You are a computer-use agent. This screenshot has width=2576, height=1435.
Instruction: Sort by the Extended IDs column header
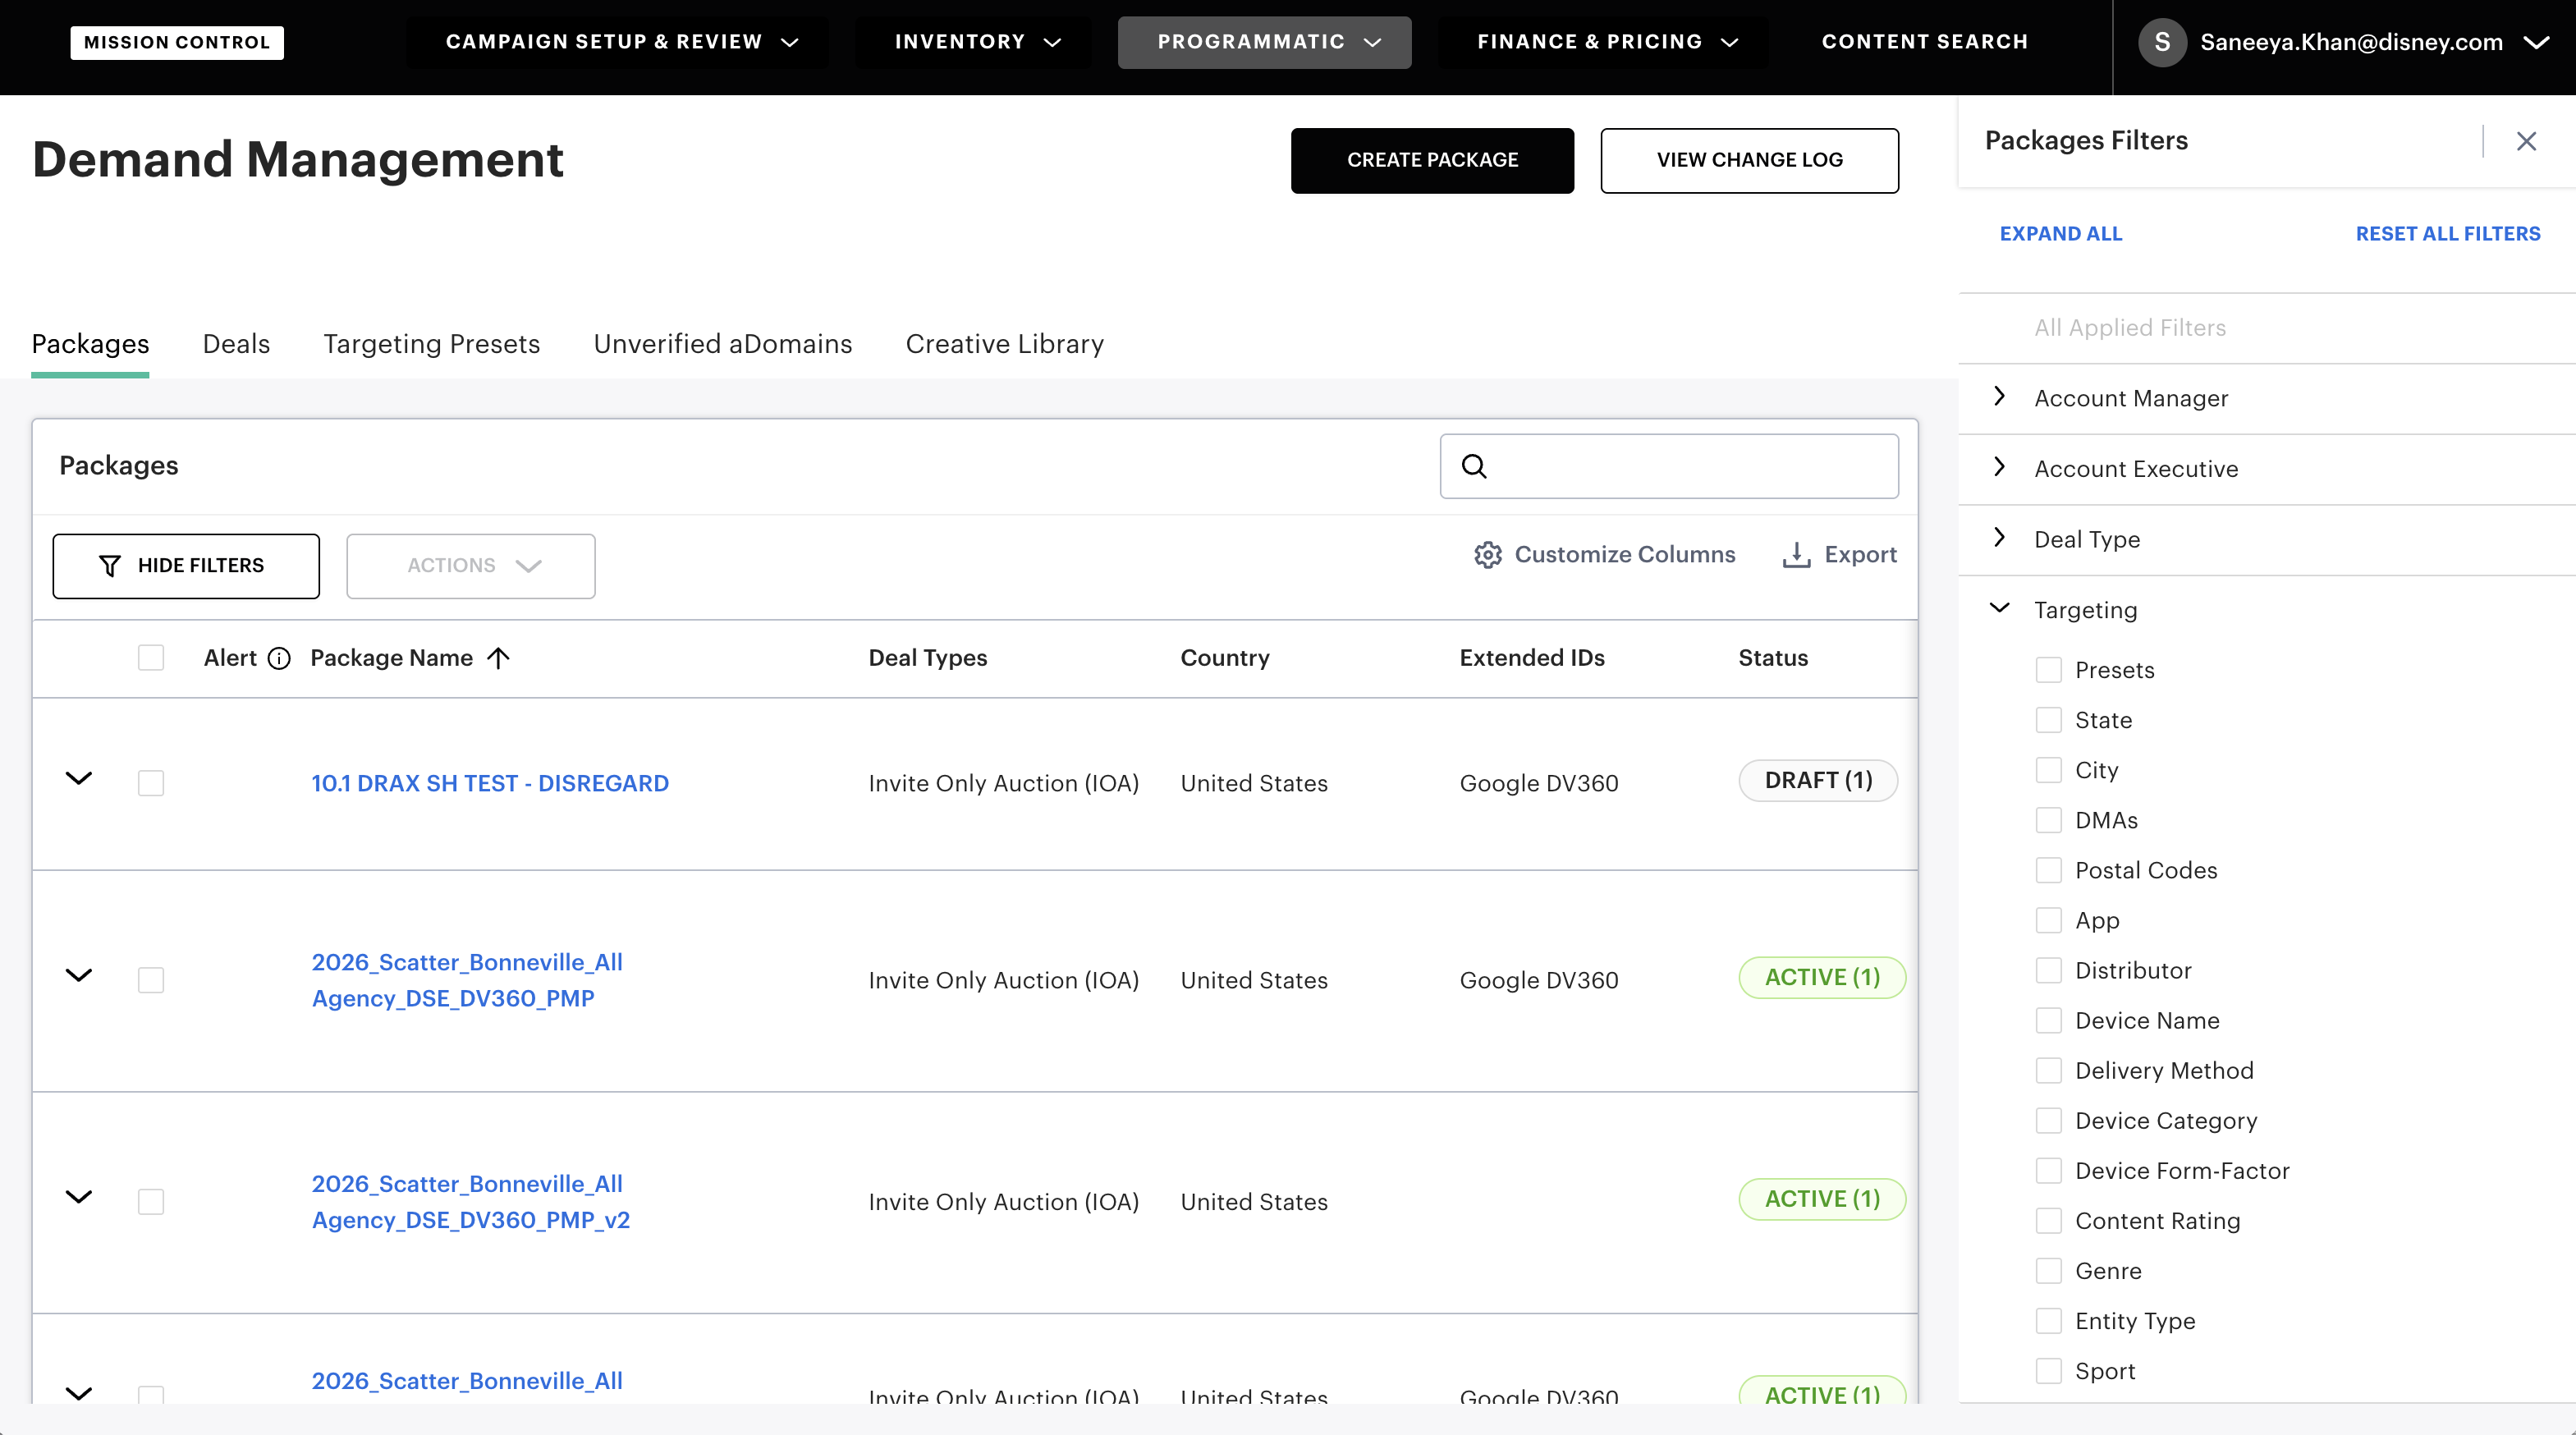[x=1532, y=658]
